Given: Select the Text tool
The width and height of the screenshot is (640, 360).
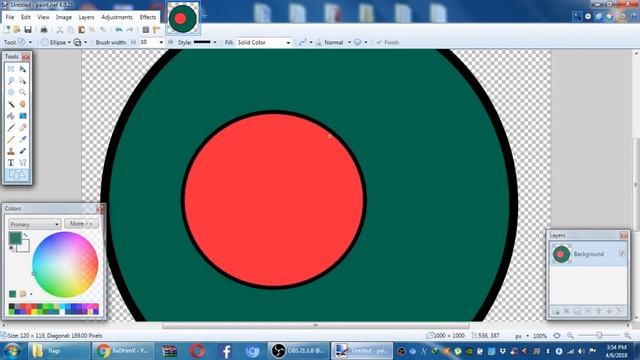Looking at the screenshot, I should pos(11,163).
